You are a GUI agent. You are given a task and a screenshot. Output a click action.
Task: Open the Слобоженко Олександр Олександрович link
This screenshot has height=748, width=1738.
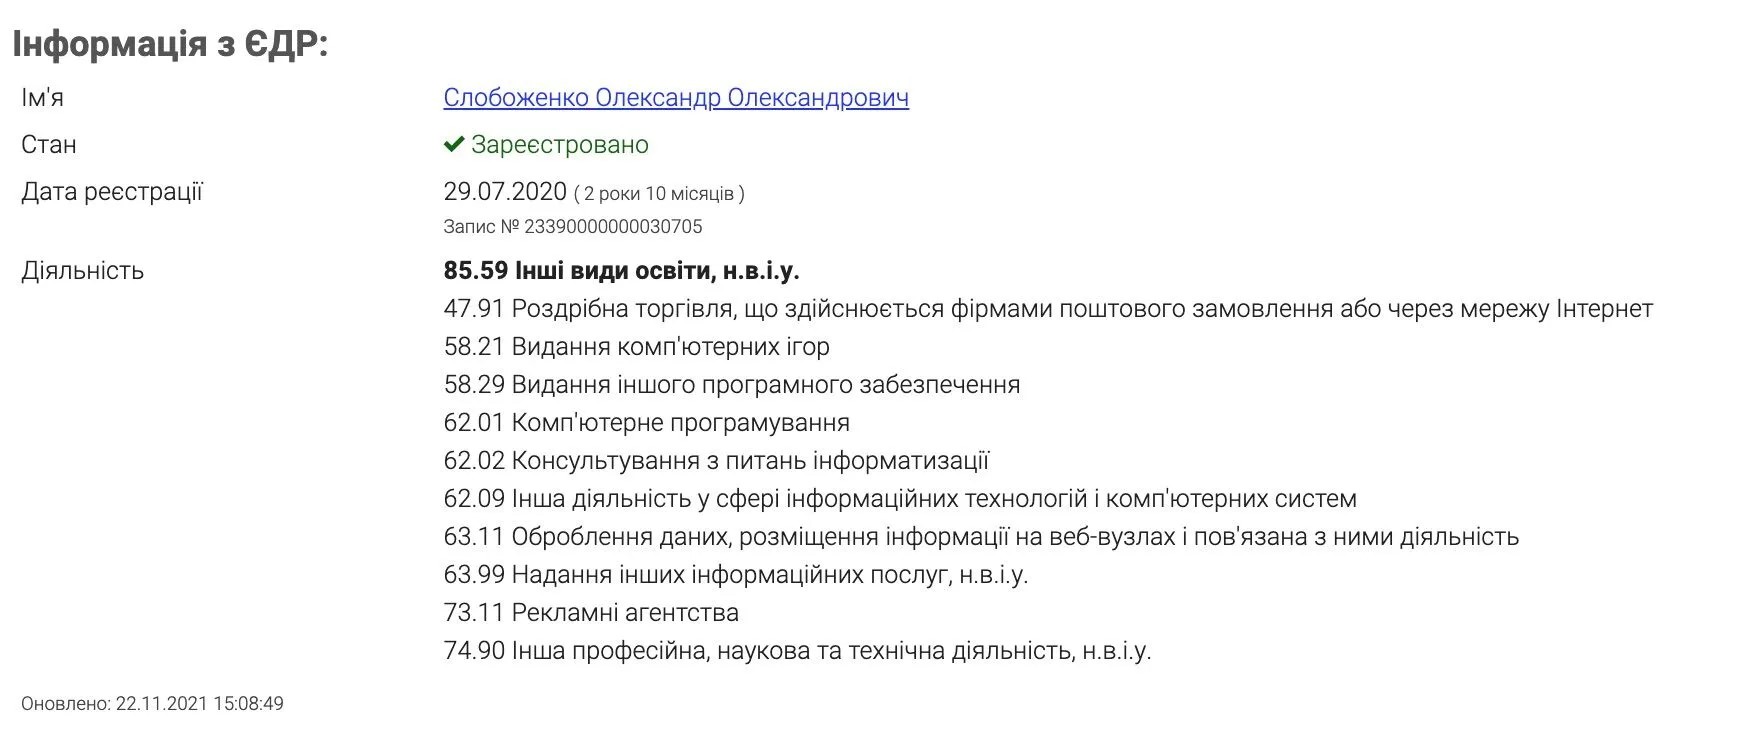[676, 98]
